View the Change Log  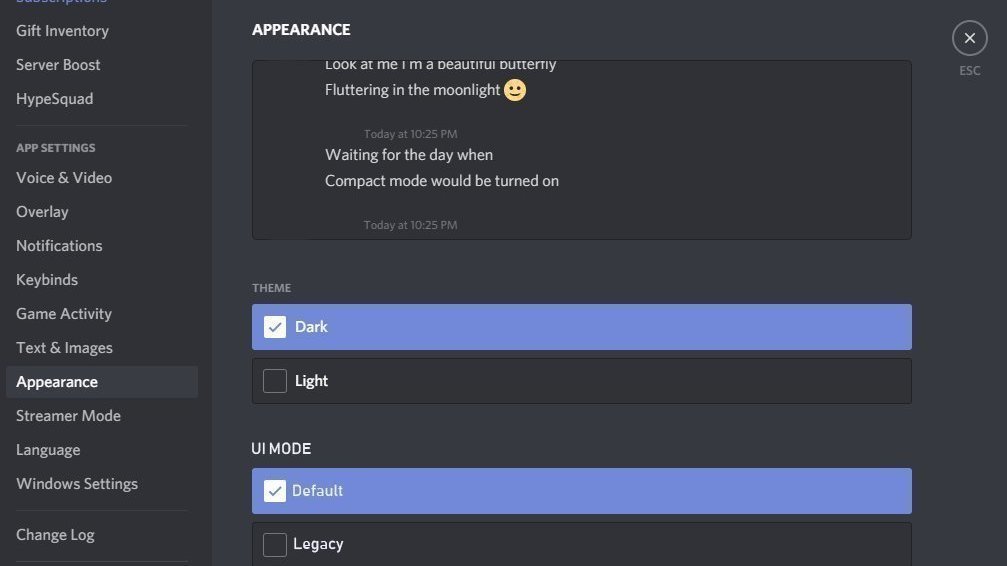55,535
